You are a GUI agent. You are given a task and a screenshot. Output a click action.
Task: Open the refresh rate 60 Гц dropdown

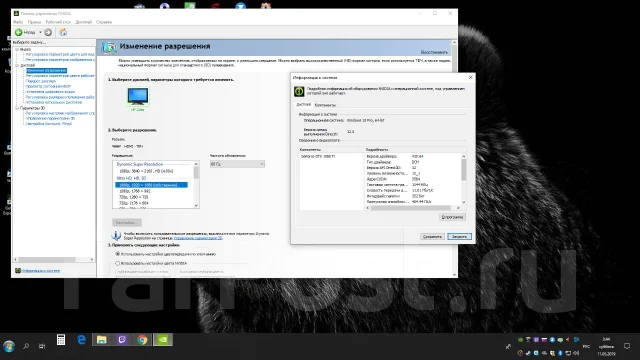[x=237, y=164]
